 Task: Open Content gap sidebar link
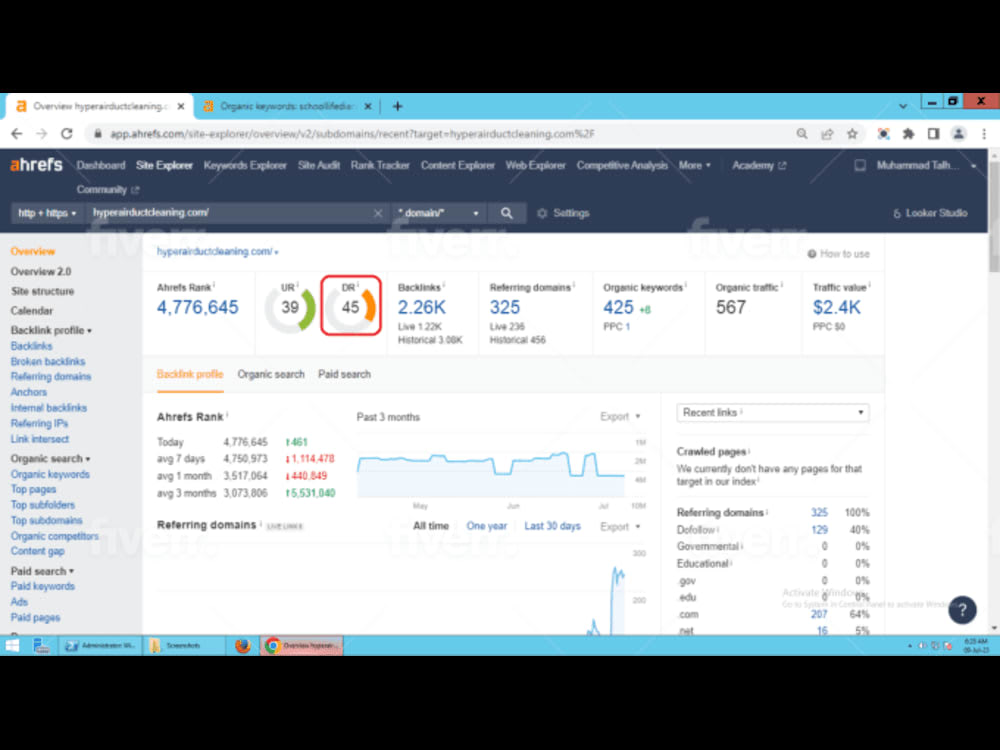[38, 551]
